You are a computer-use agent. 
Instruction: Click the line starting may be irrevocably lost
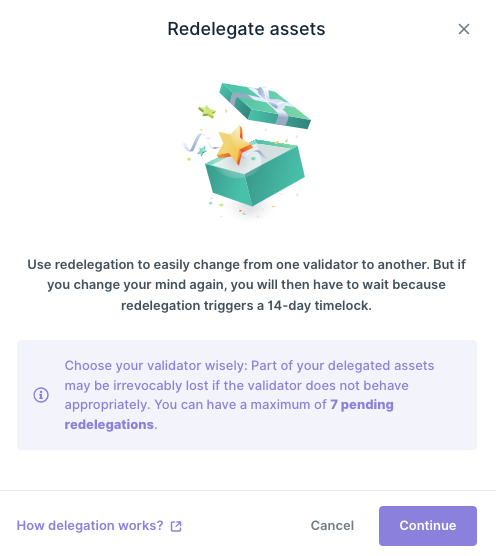[x=236, y=385]
